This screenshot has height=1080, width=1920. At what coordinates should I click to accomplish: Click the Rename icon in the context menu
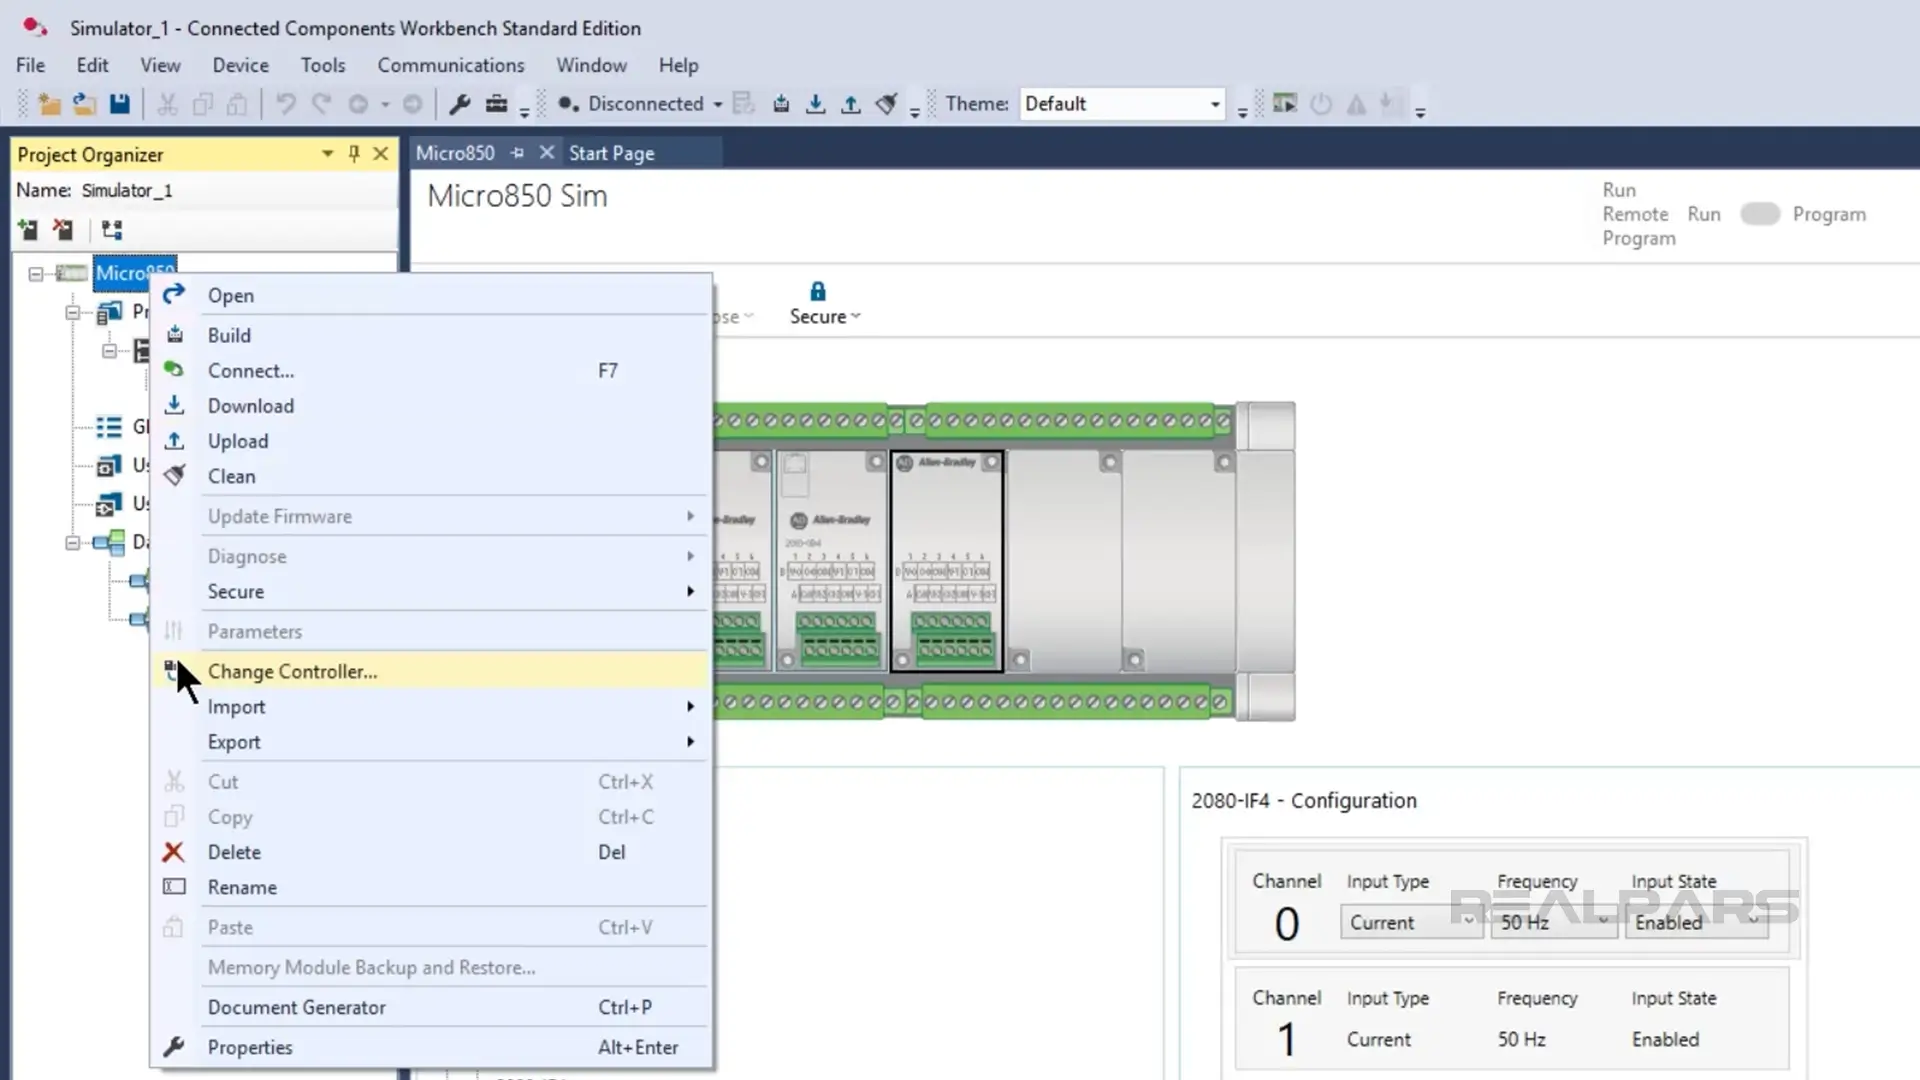pyautogui.click(x=174, y=887)
